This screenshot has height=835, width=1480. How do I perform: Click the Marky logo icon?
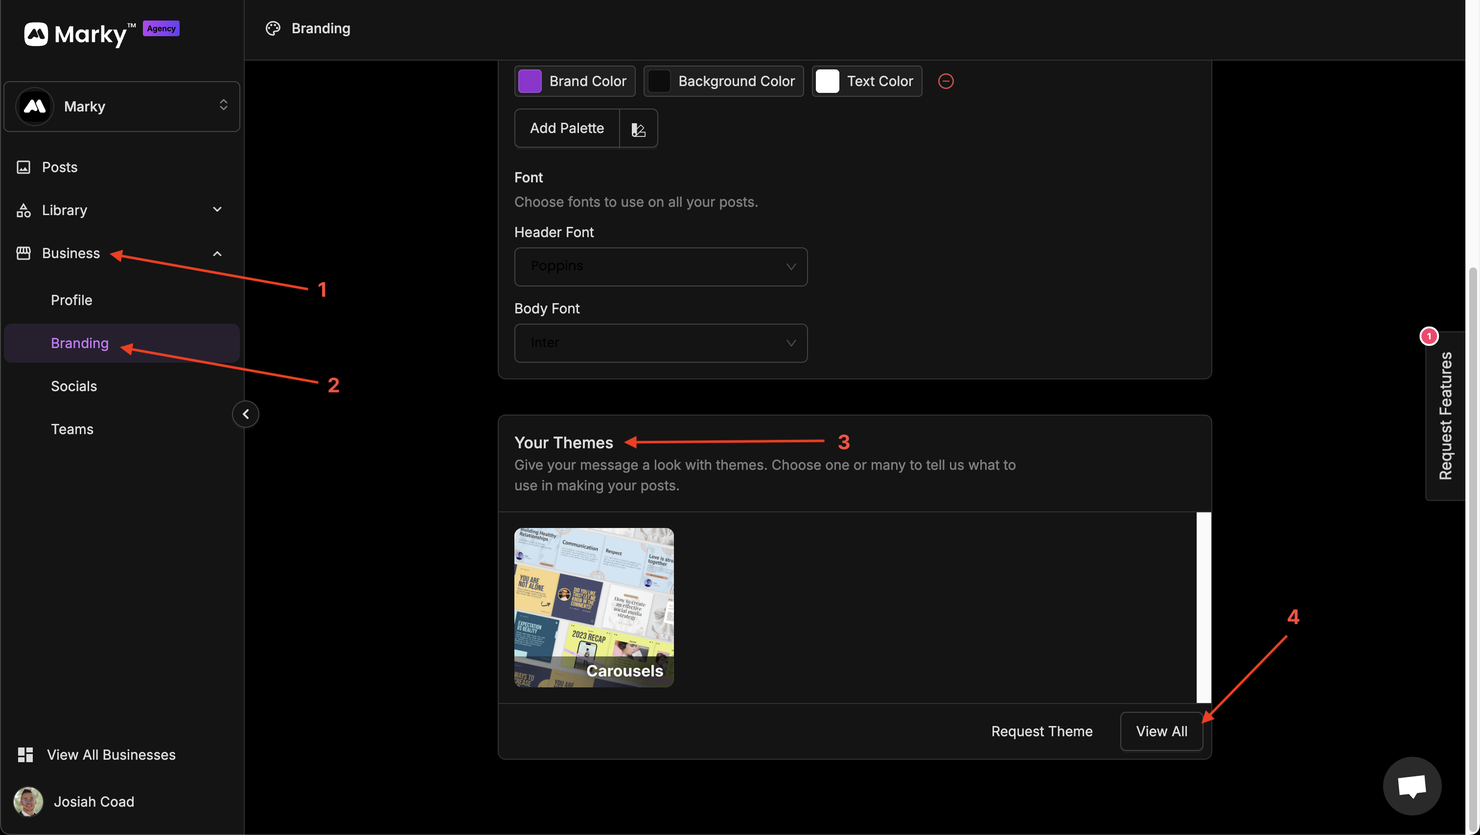coord(36,34)
